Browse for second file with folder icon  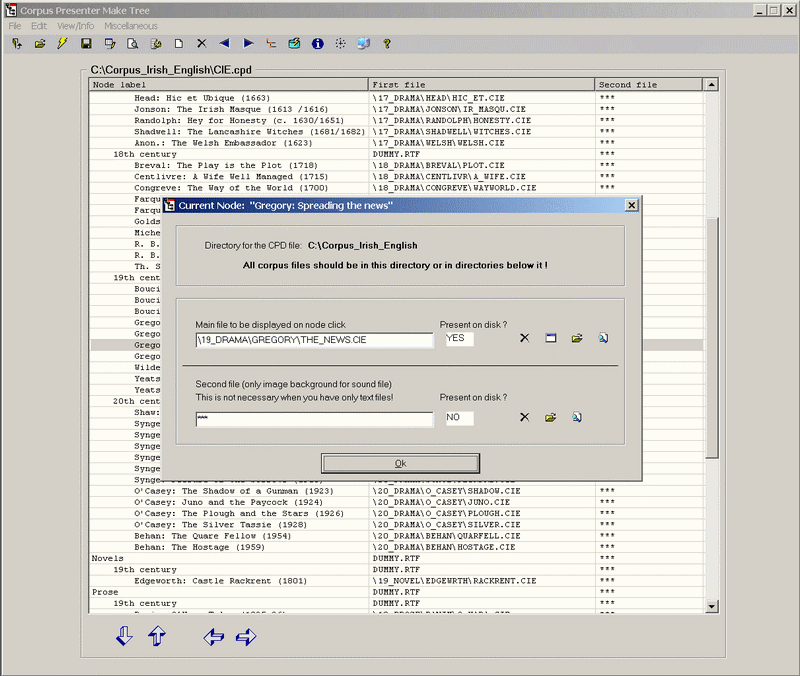coord(550,417)
